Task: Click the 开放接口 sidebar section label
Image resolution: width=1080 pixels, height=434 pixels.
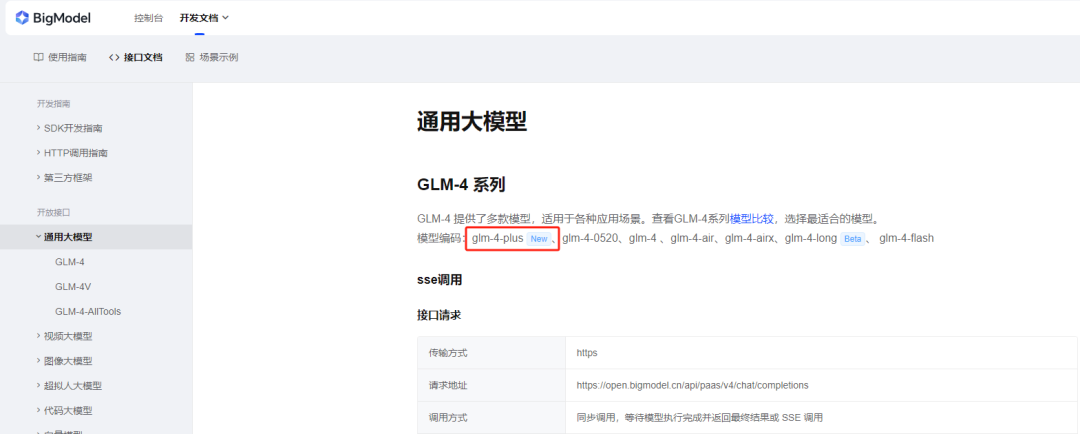Action: click(x=54, y=212)
